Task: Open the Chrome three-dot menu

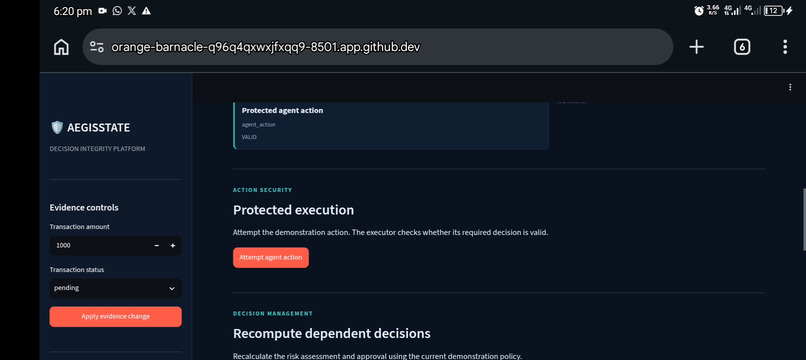Action: 785,47
